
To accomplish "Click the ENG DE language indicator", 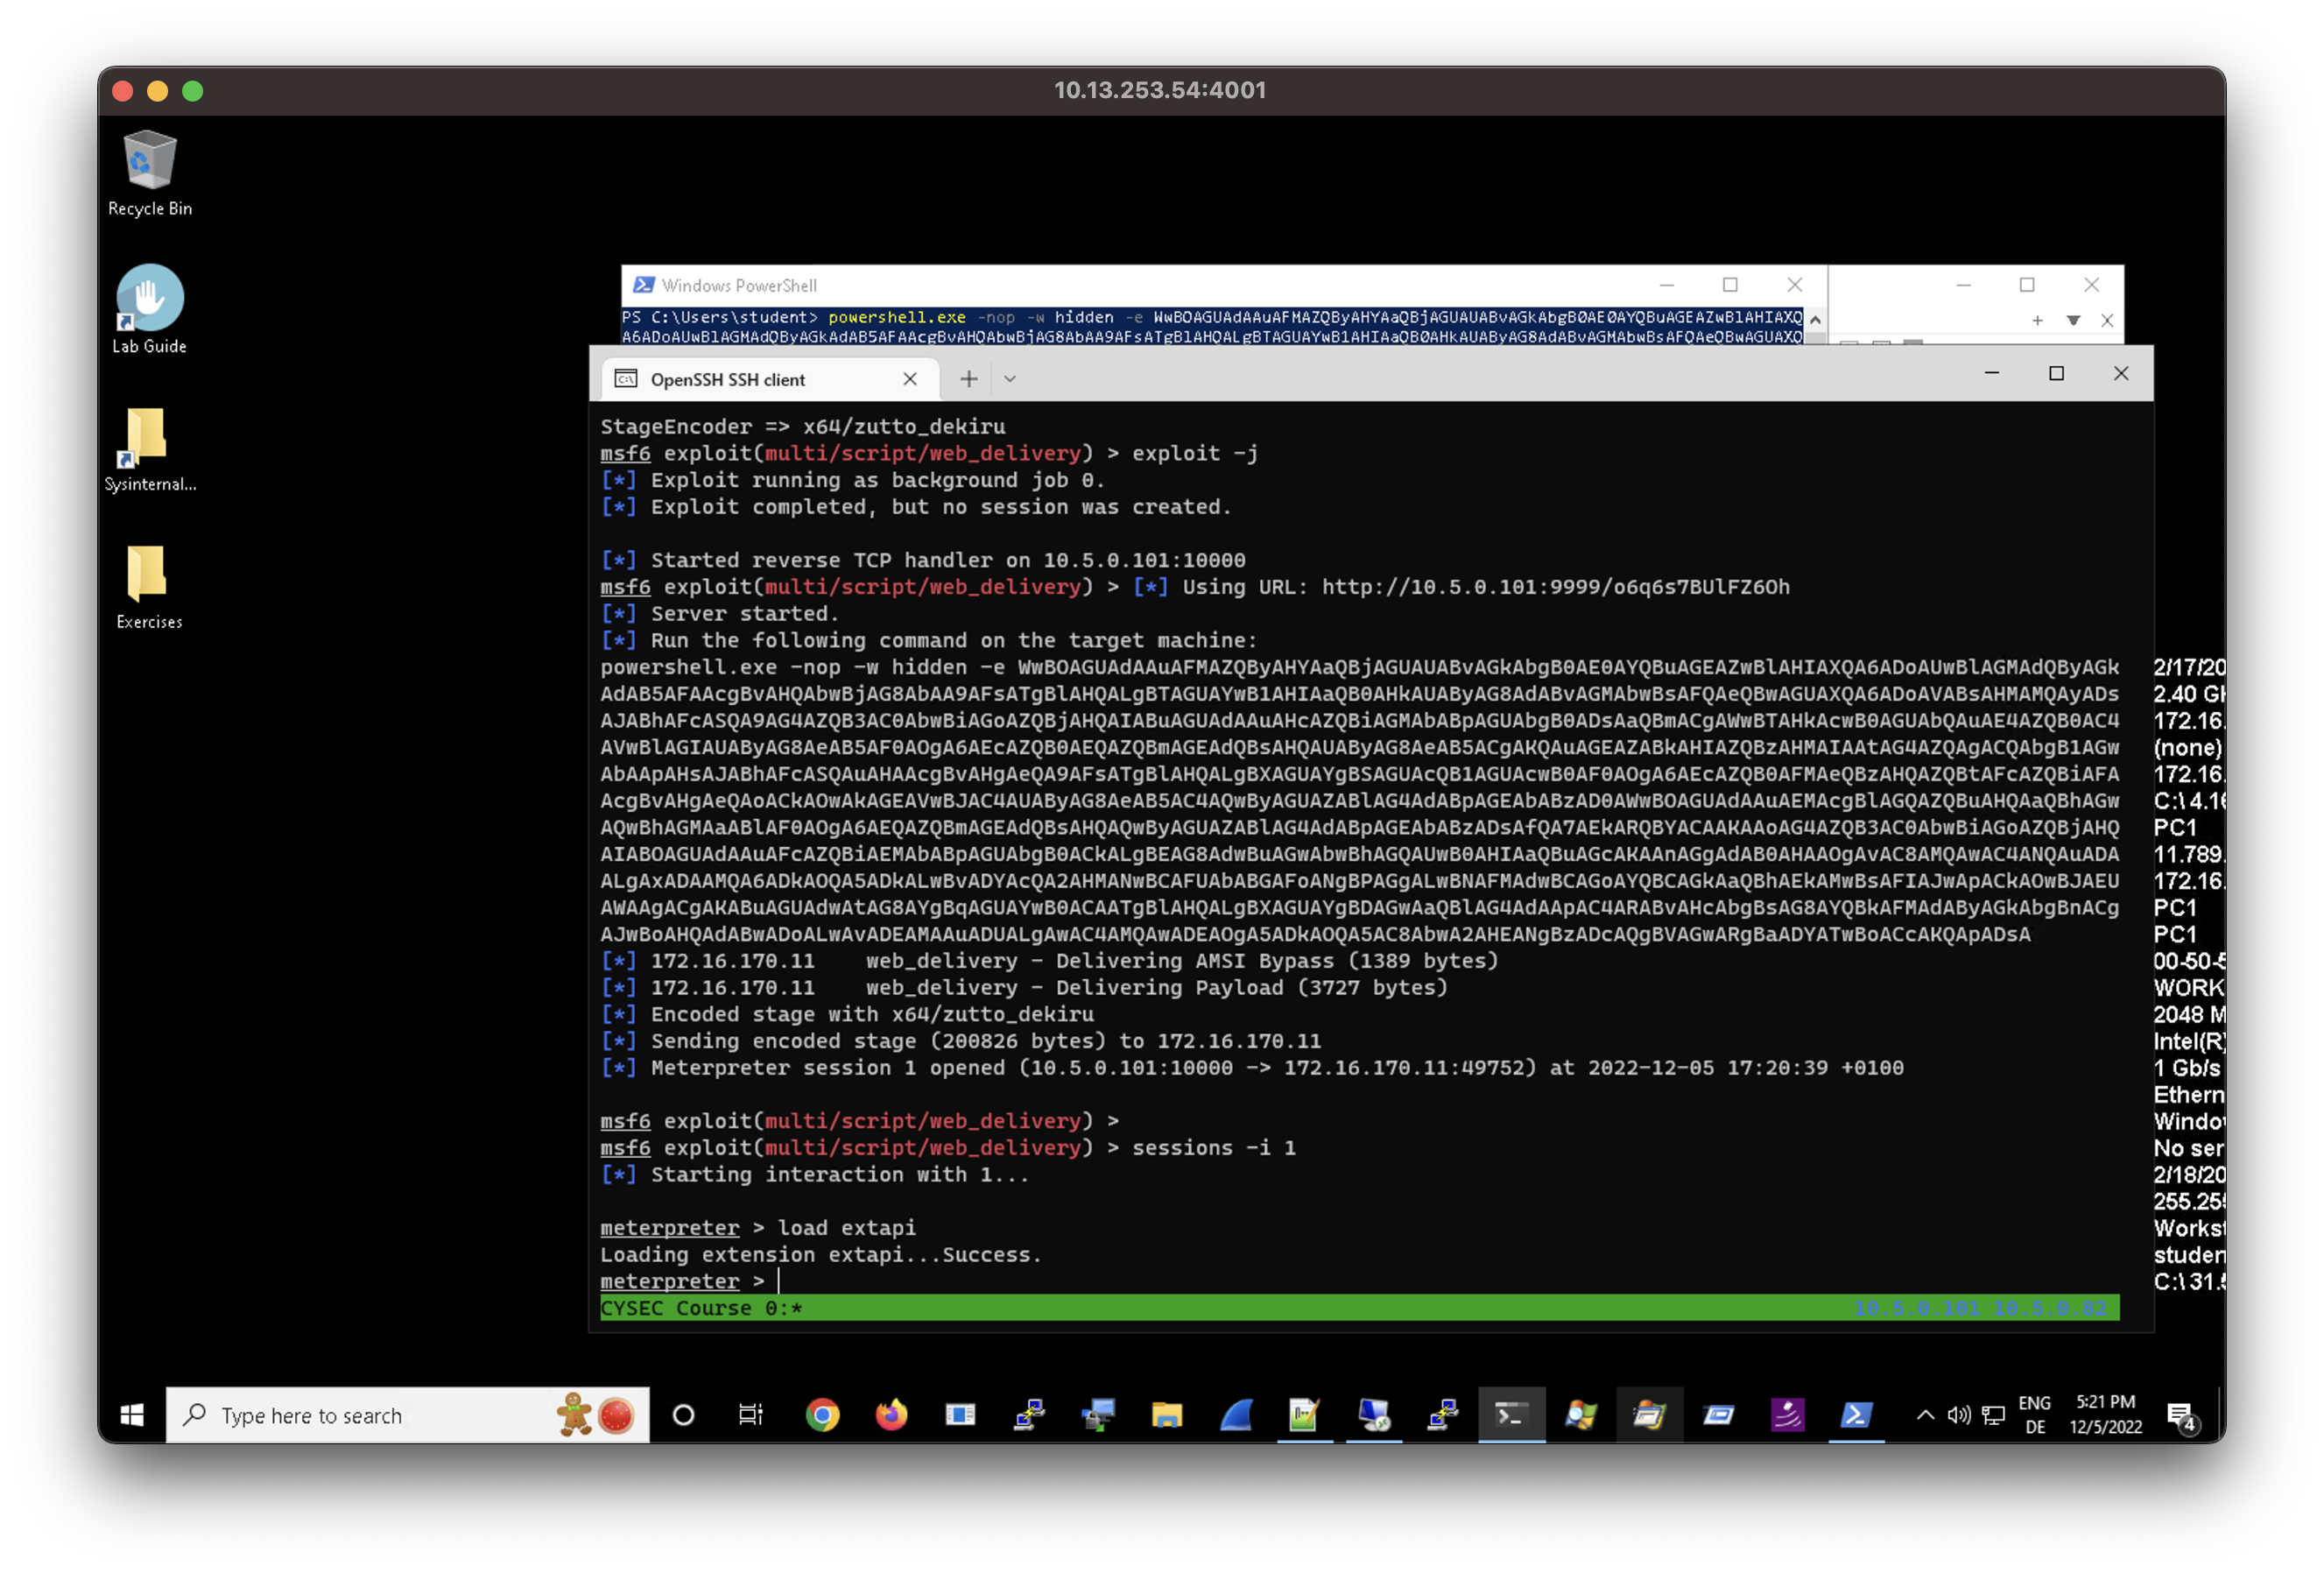I will [2034, 1415].
